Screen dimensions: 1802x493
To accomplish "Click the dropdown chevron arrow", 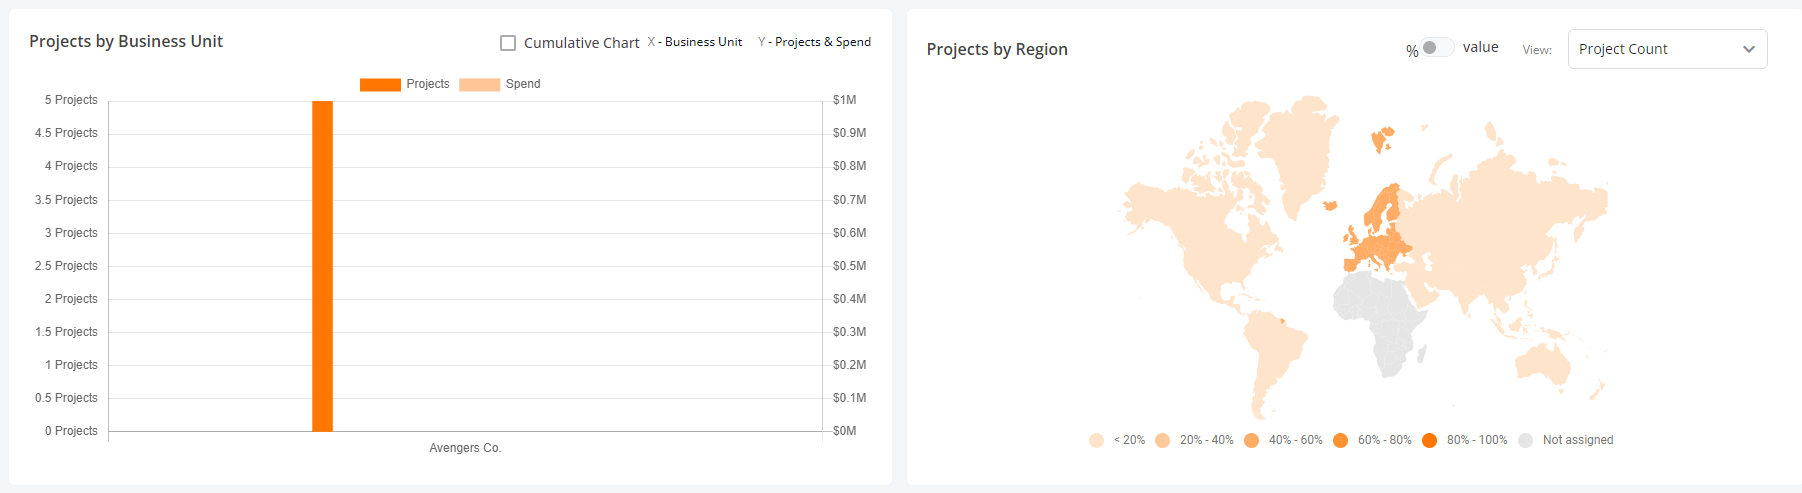I will (1748, 49).
